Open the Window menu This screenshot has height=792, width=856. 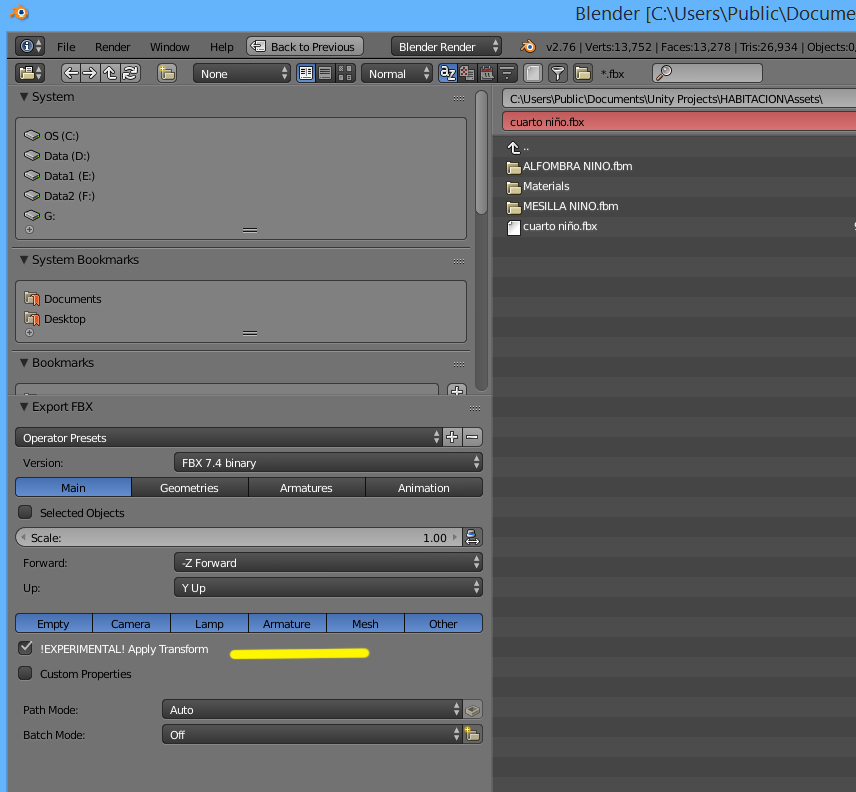tap(170, 47)
